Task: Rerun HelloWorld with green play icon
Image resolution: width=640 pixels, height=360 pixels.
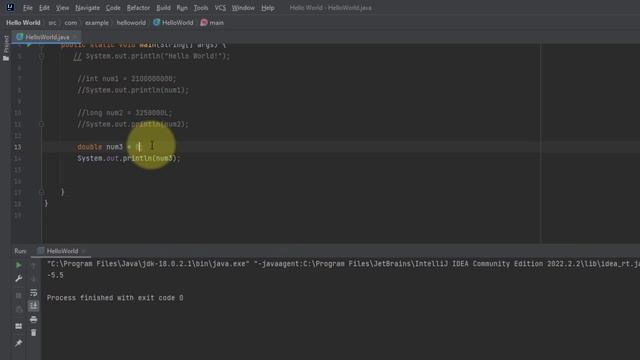Action: pyautogui.click(x=19, y=265)
